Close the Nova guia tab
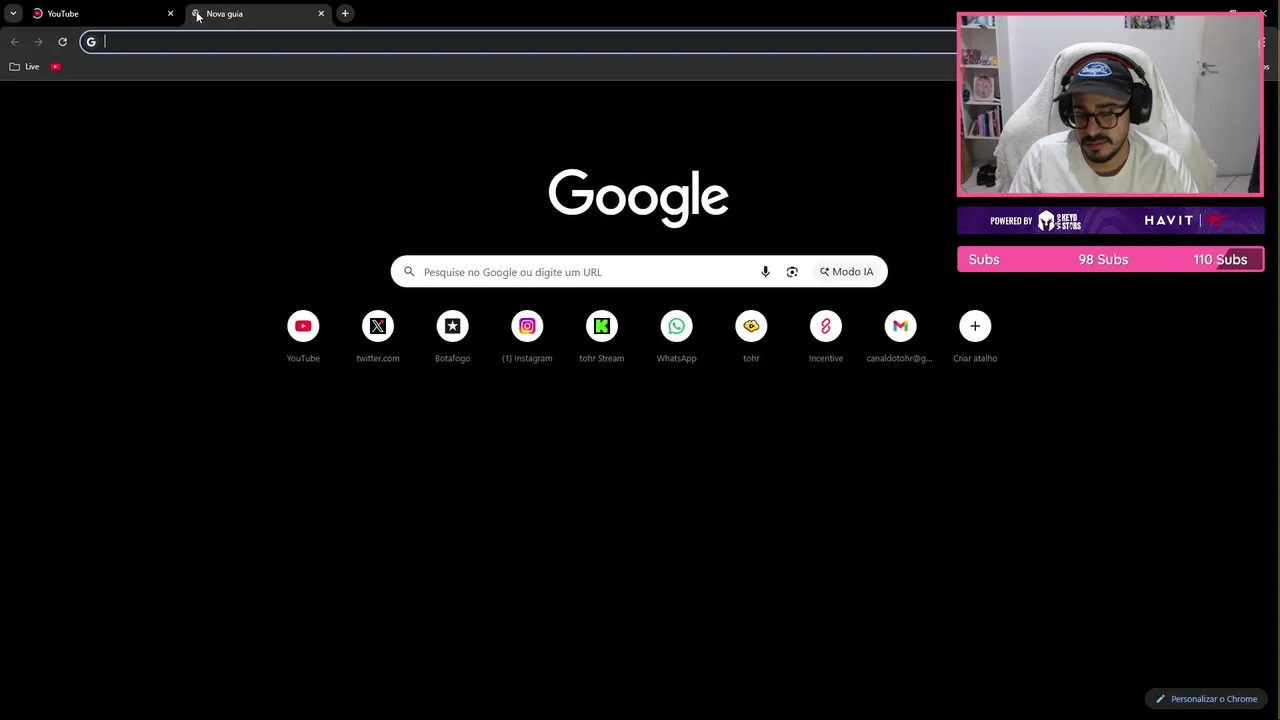This screenshot has height=720, width=1280. 321,14
